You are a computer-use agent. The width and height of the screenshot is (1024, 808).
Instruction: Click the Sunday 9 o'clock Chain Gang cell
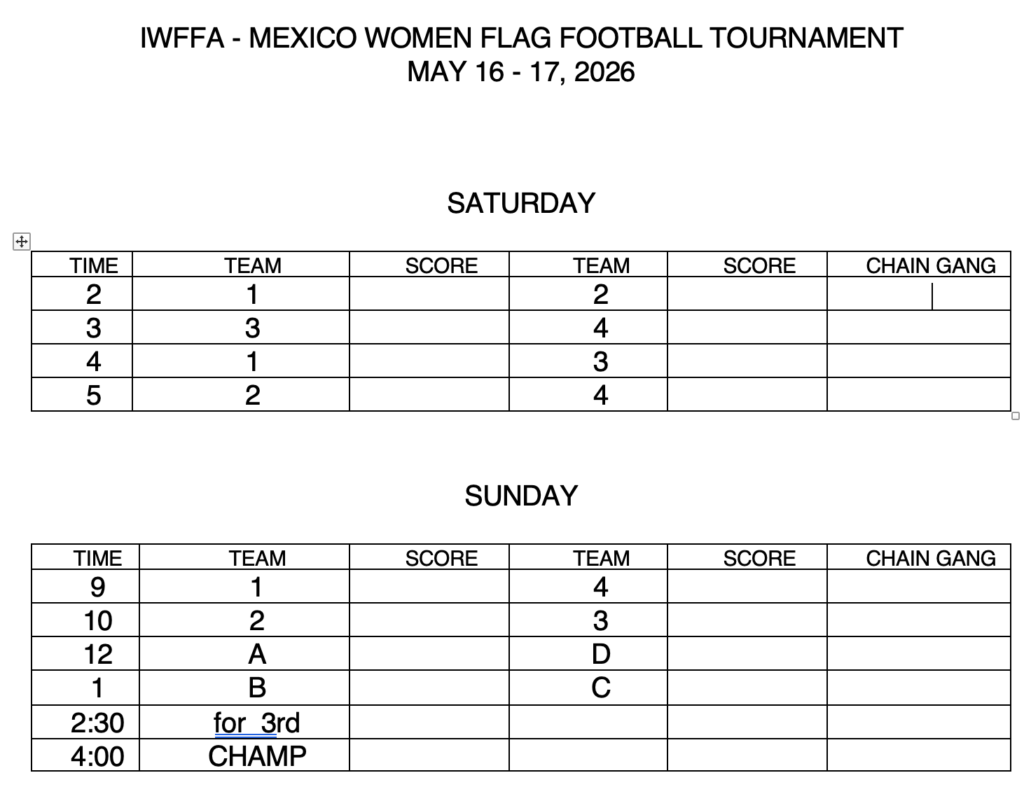(919, 587)
